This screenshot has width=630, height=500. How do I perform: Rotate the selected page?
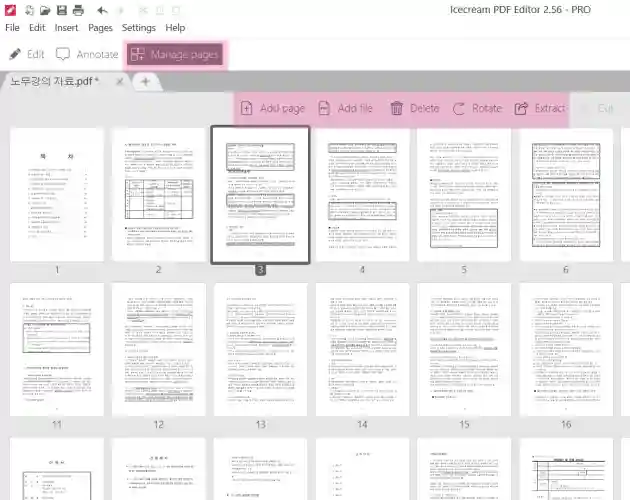click(477, 109)
